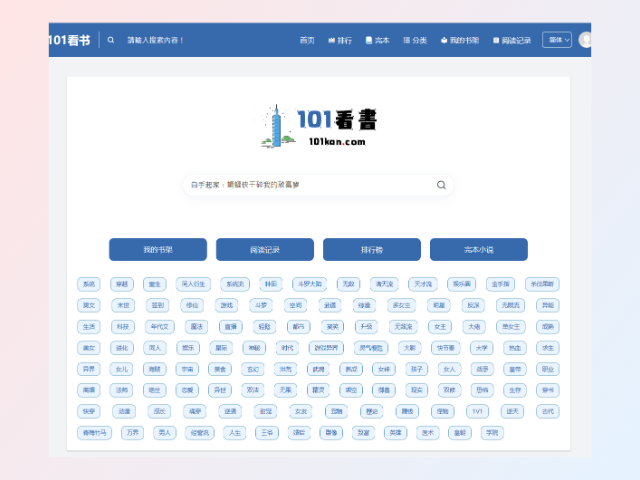
Task: Open 阅读记录 in the navigation bar
Action: coord(512,40)
